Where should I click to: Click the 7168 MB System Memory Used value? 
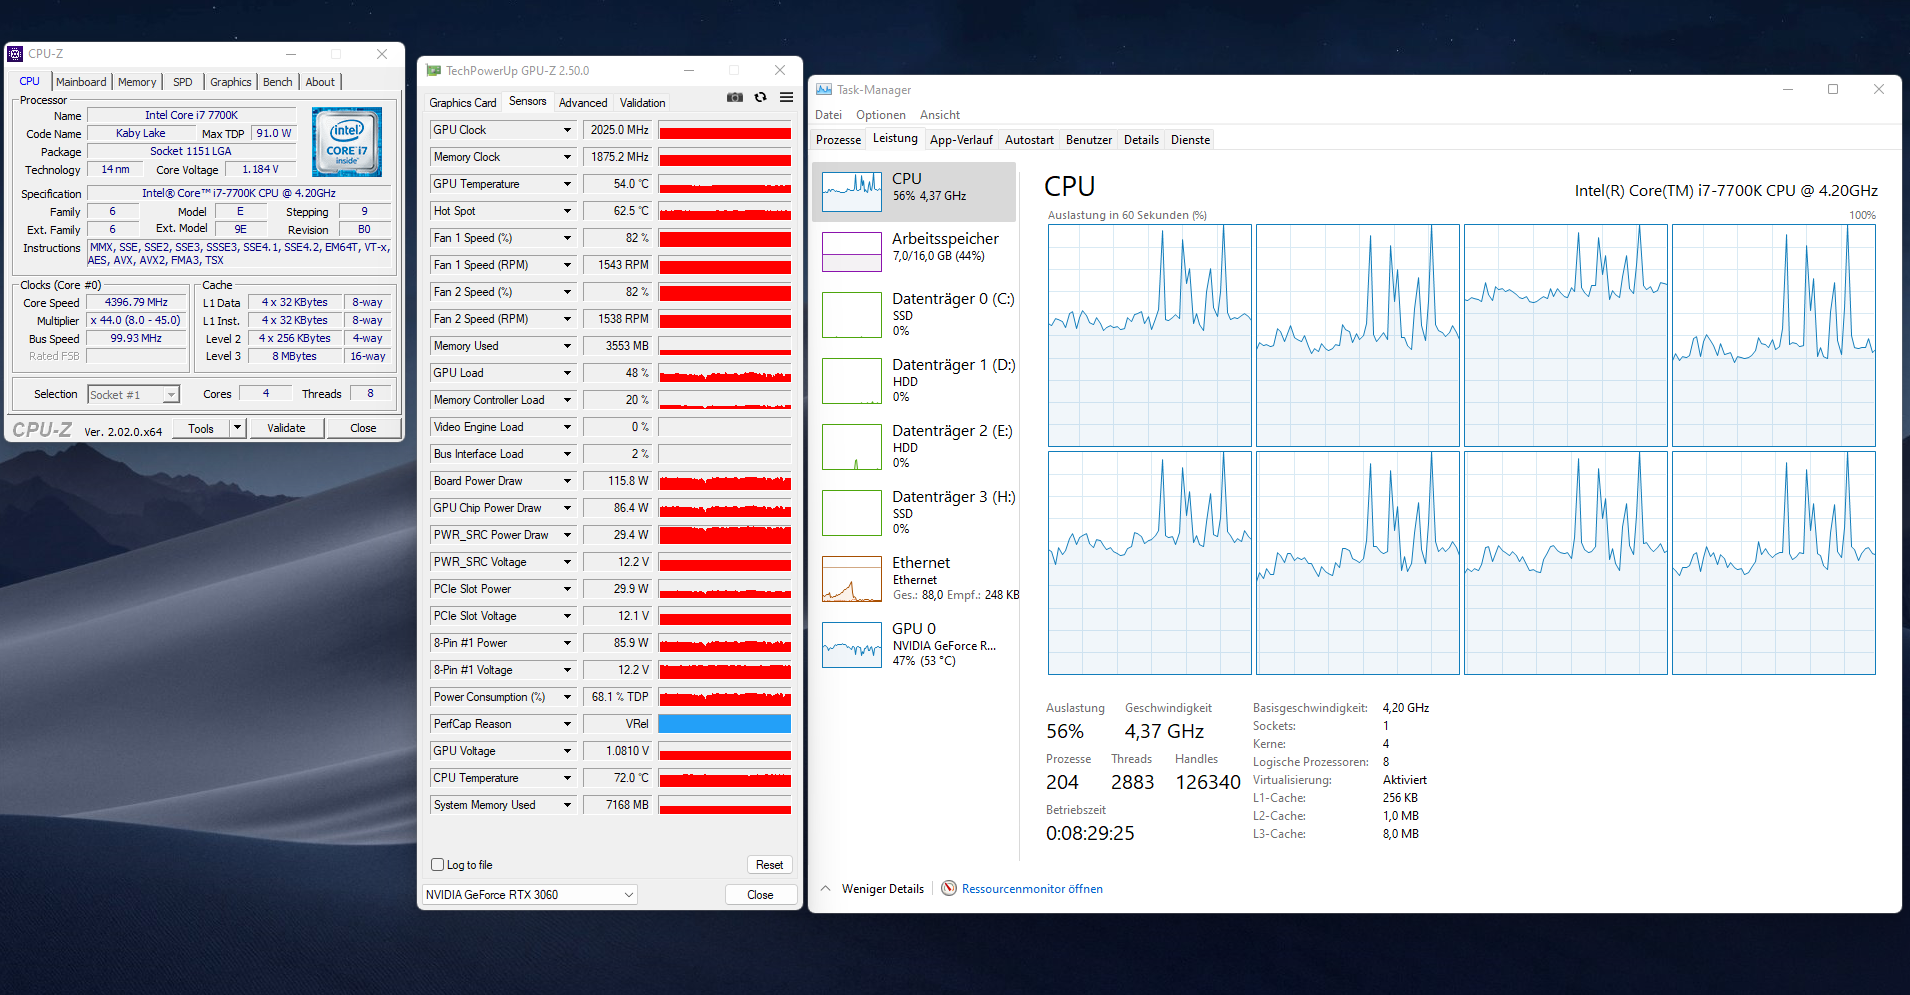pyautogui.click(x=619, y=805)
